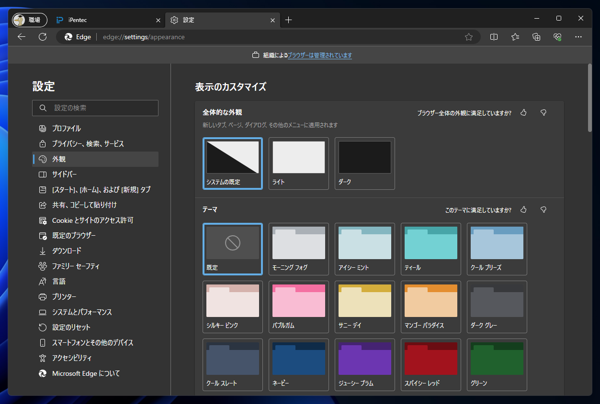Open the Edge "…" settings and more menu
The width and height of the screenshot is (600, 404).
(578, 37)
